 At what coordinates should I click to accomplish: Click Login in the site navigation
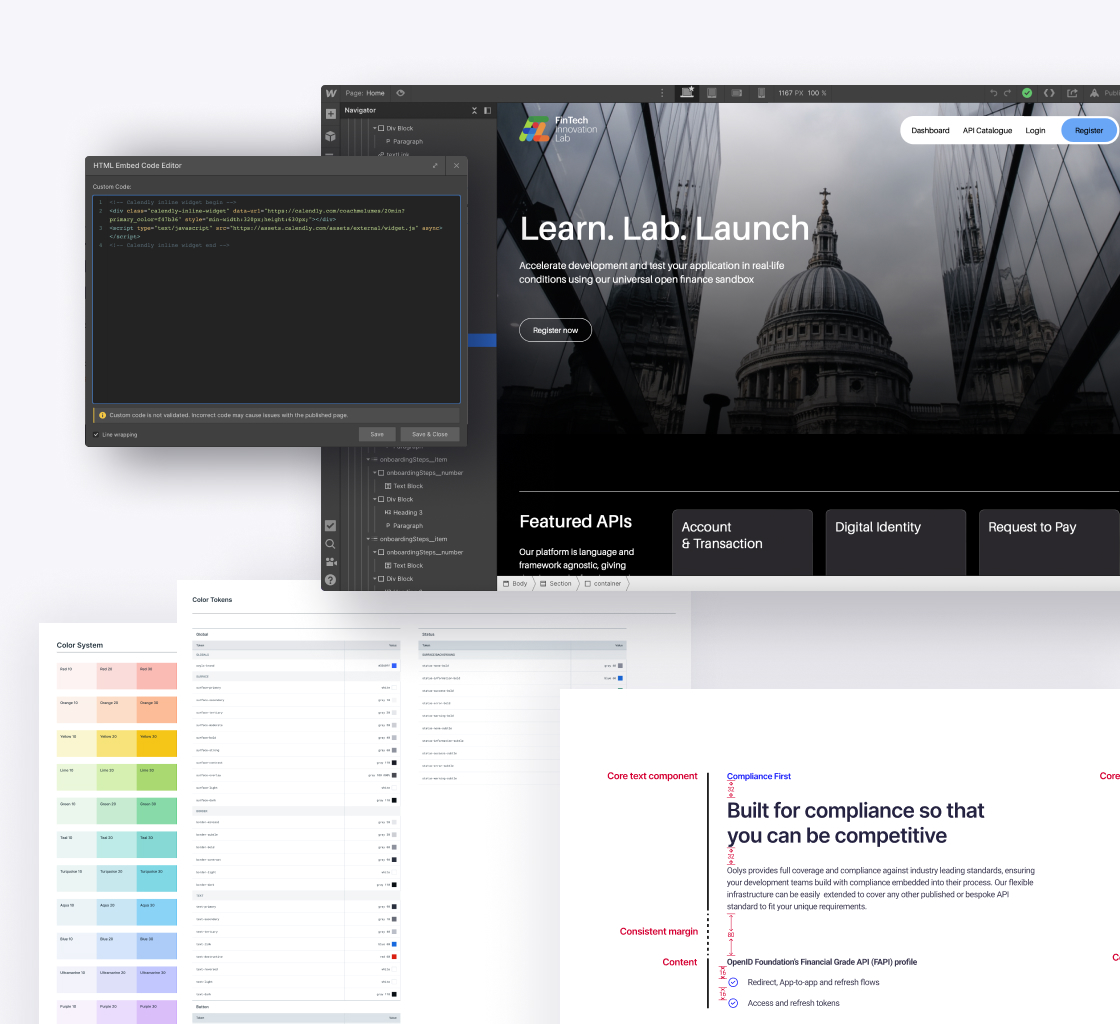click(1035, 131)
